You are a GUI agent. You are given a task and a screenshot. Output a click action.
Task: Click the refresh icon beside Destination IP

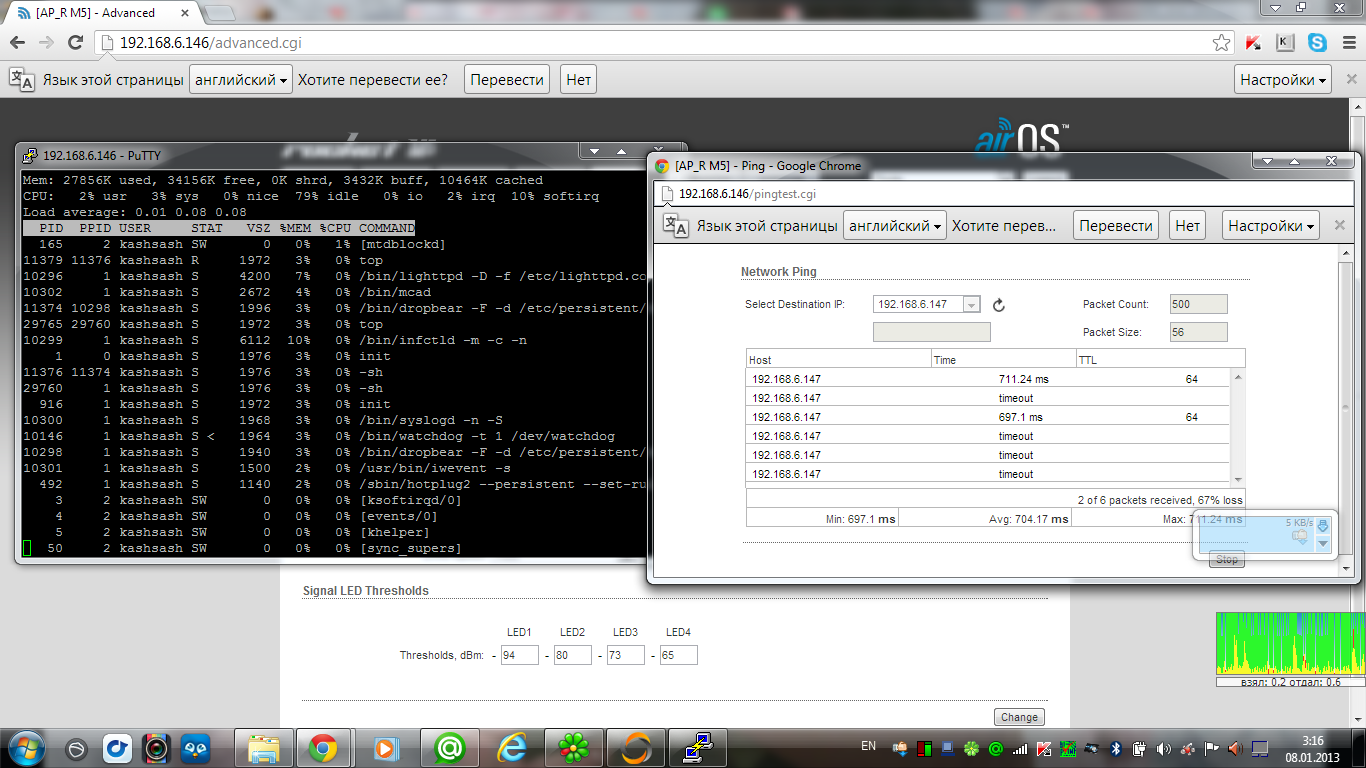[x=998, y=305]
